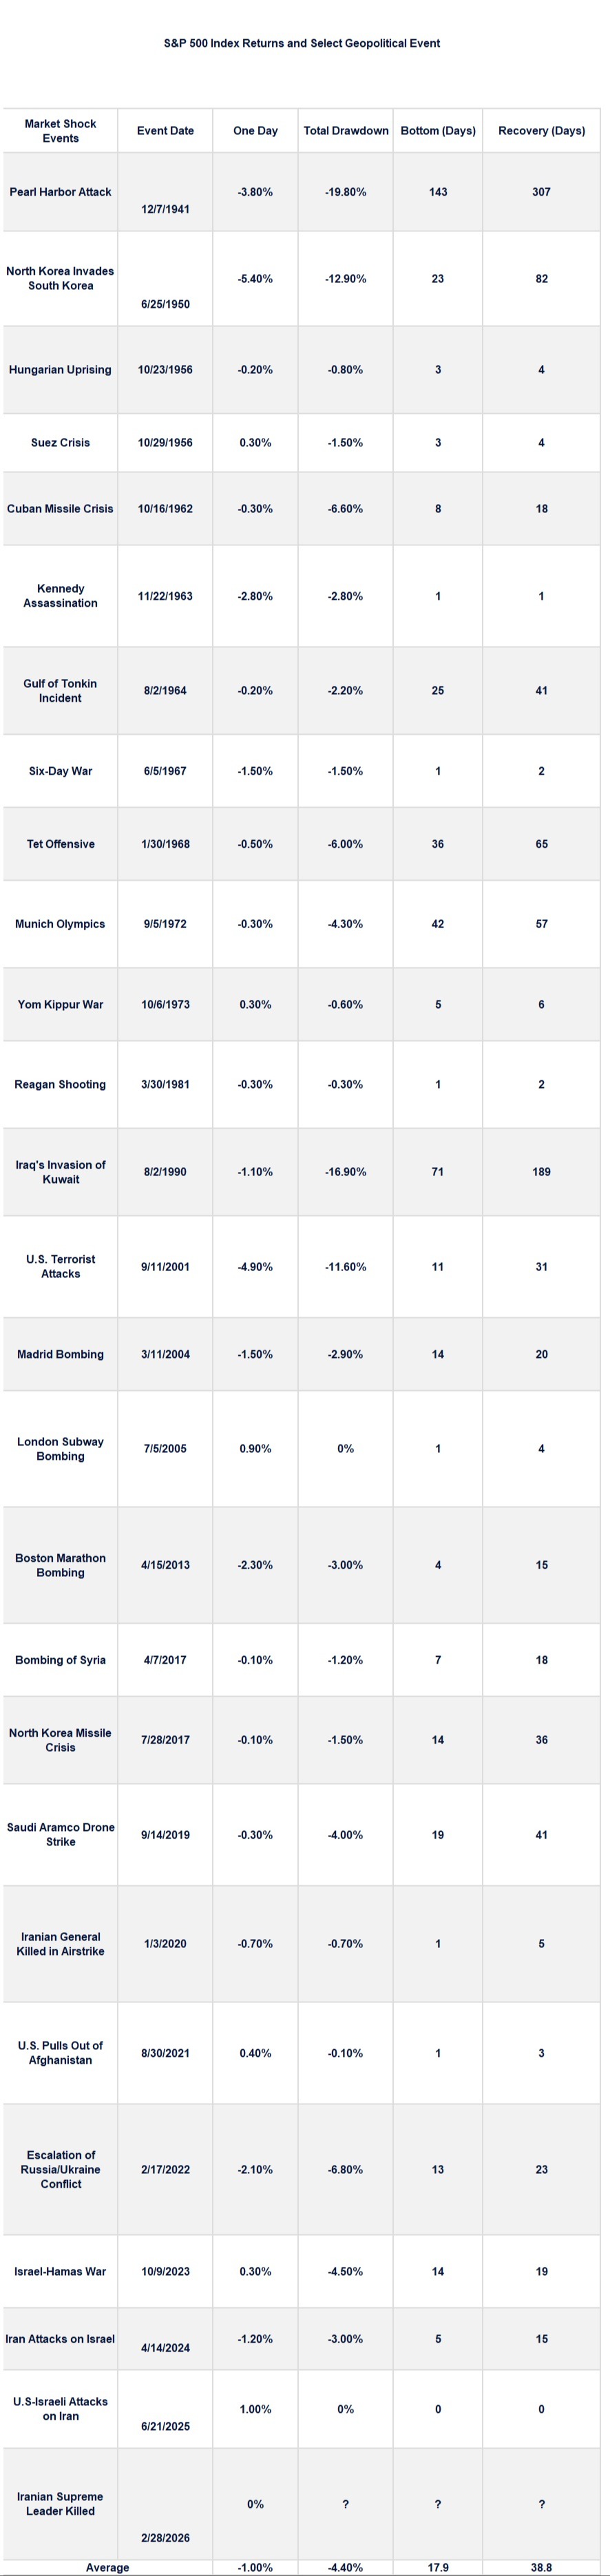Screen dimensions: 610x2576
Task: Click the Event Date column header
Action: pos(165,131)
